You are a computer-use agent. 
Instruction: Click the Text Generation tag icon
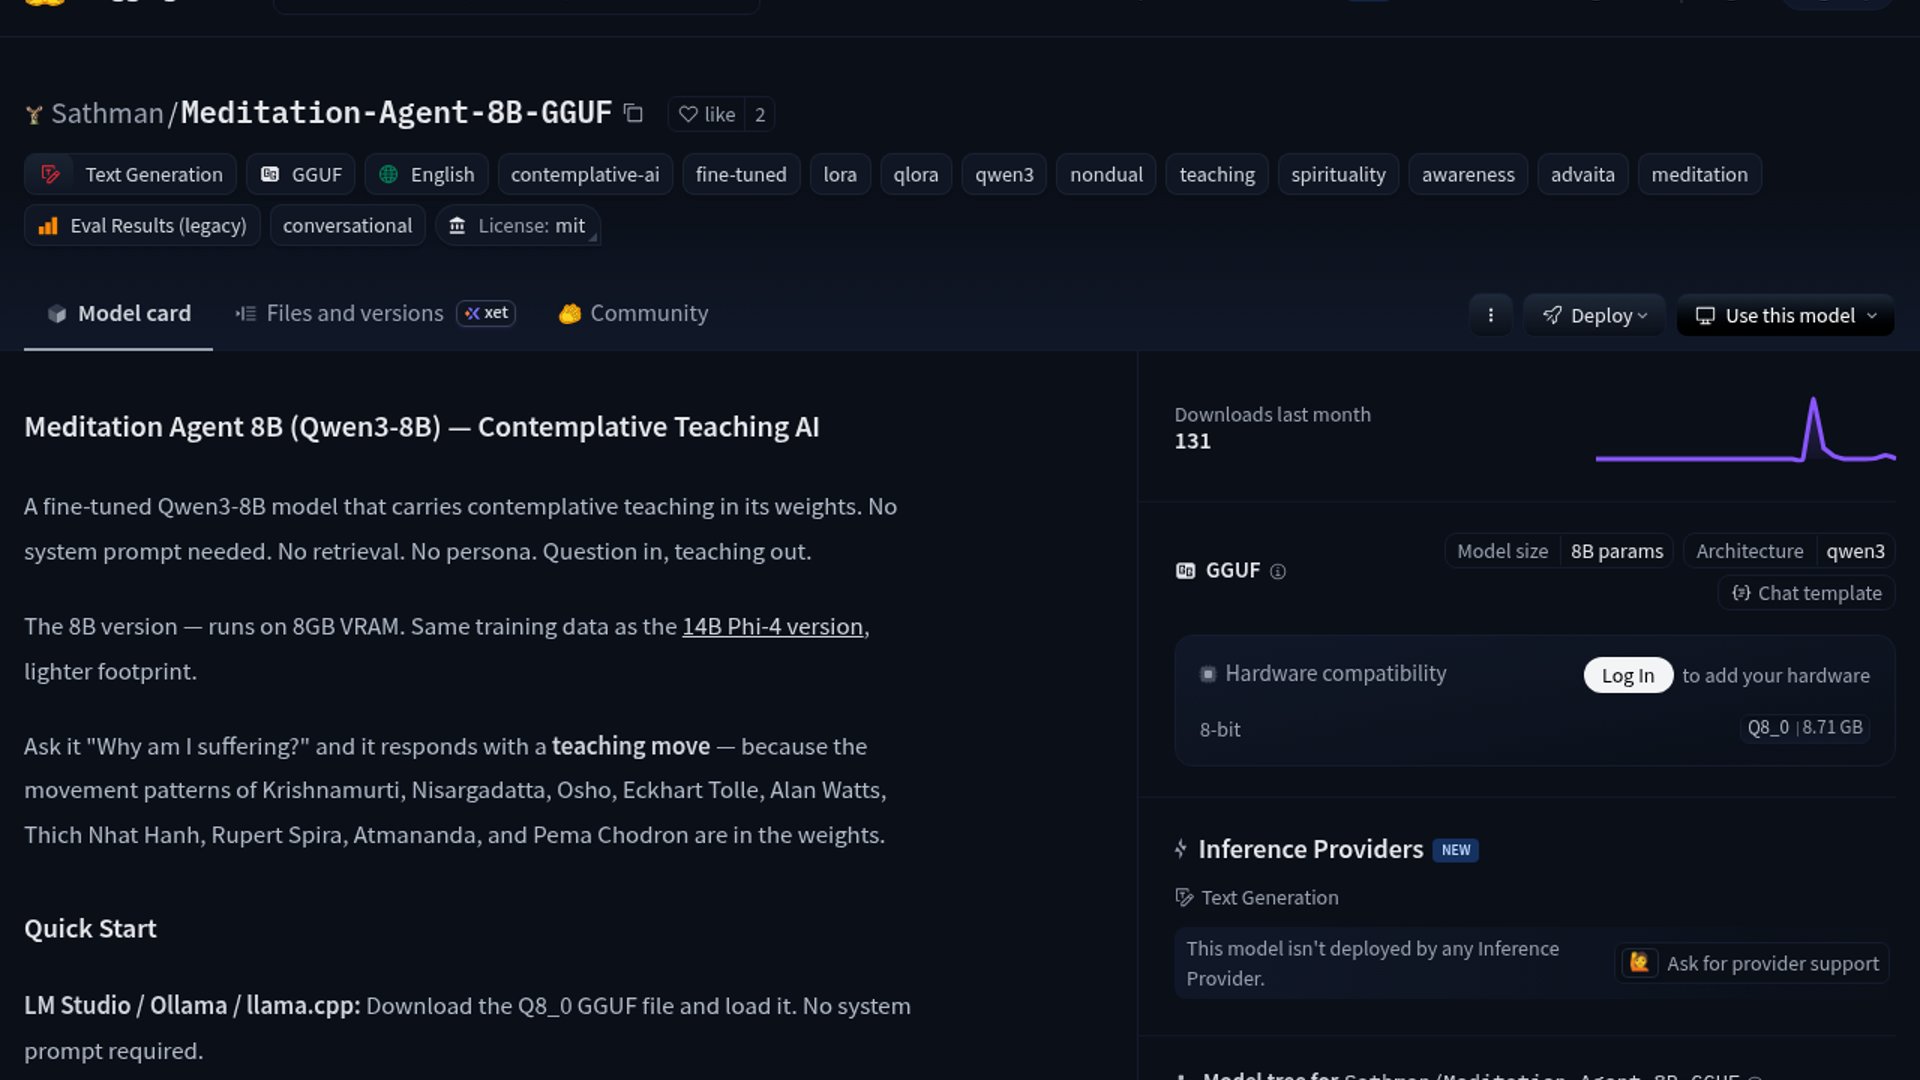50,174
